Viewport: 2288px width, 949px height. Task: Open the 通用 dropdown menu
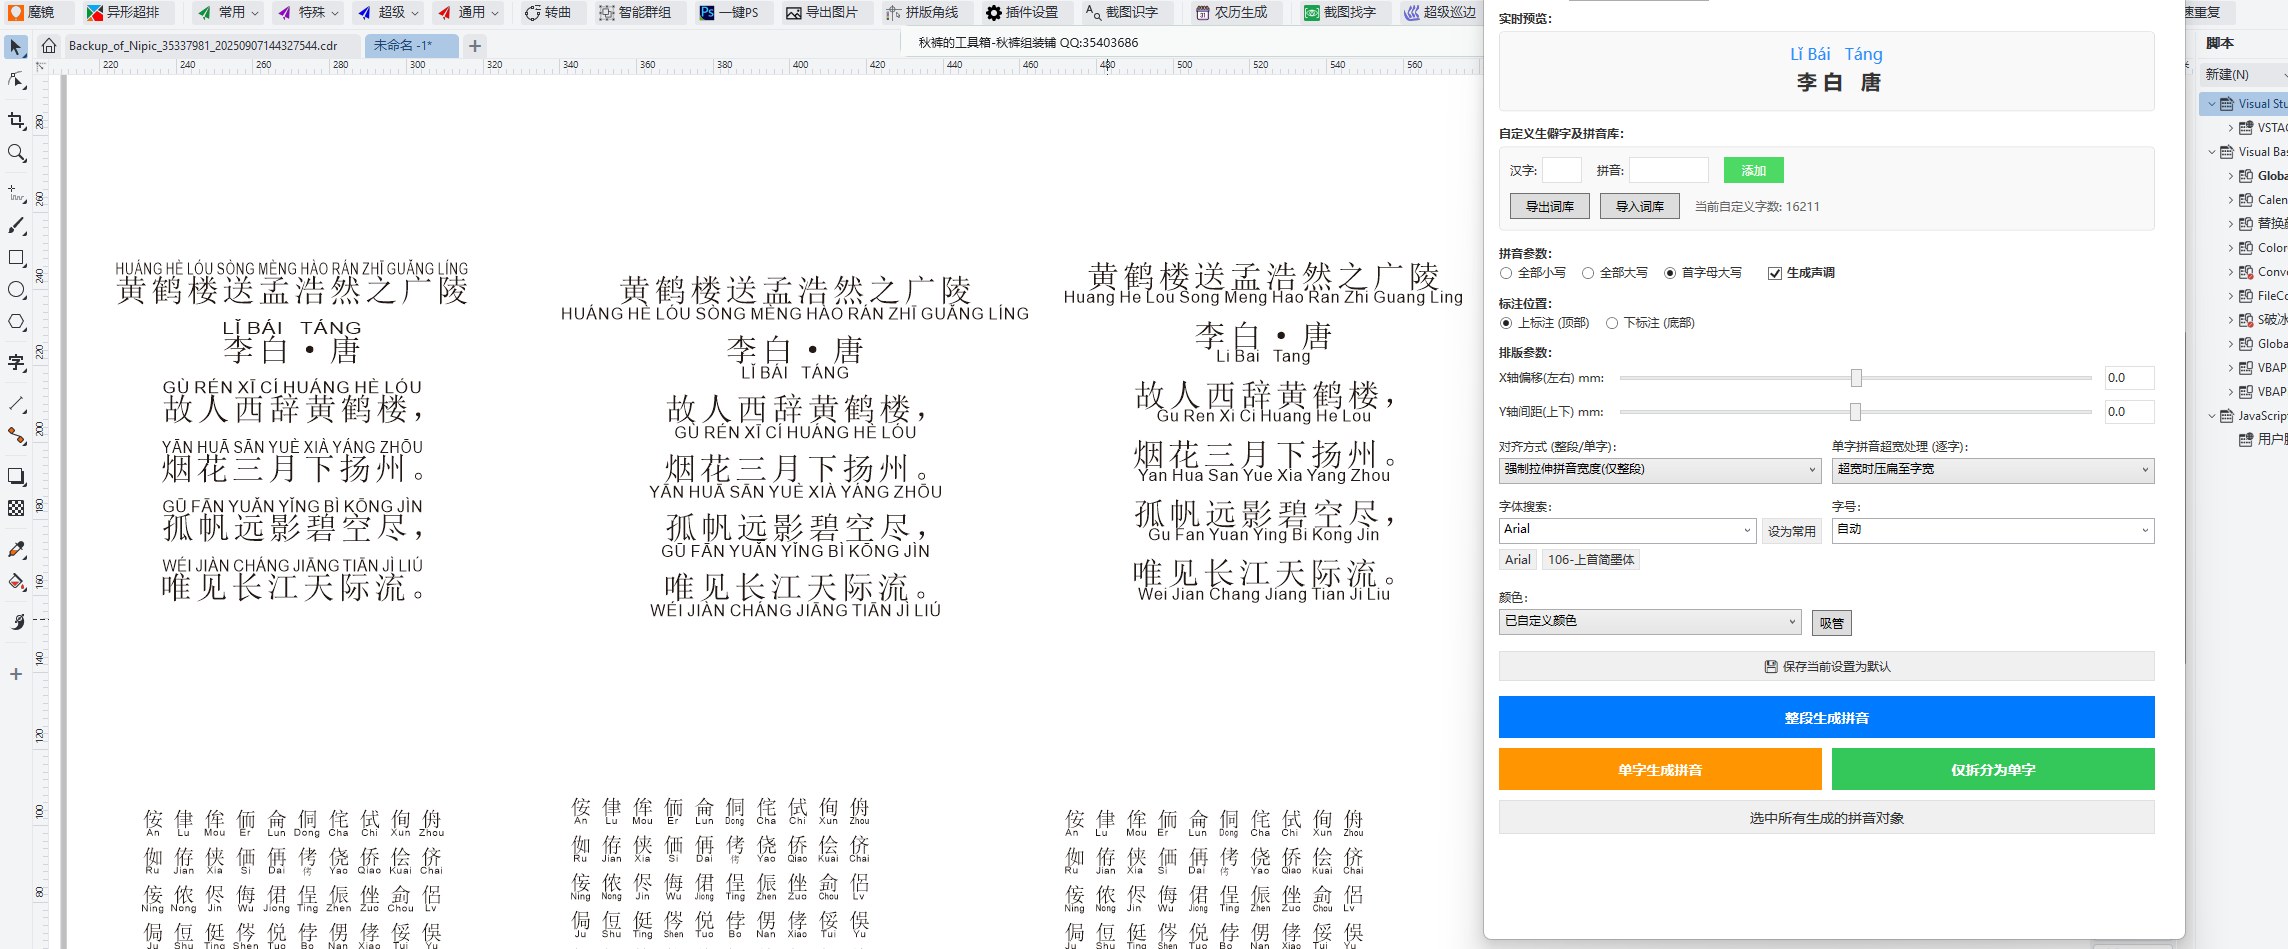click(469, 12)
